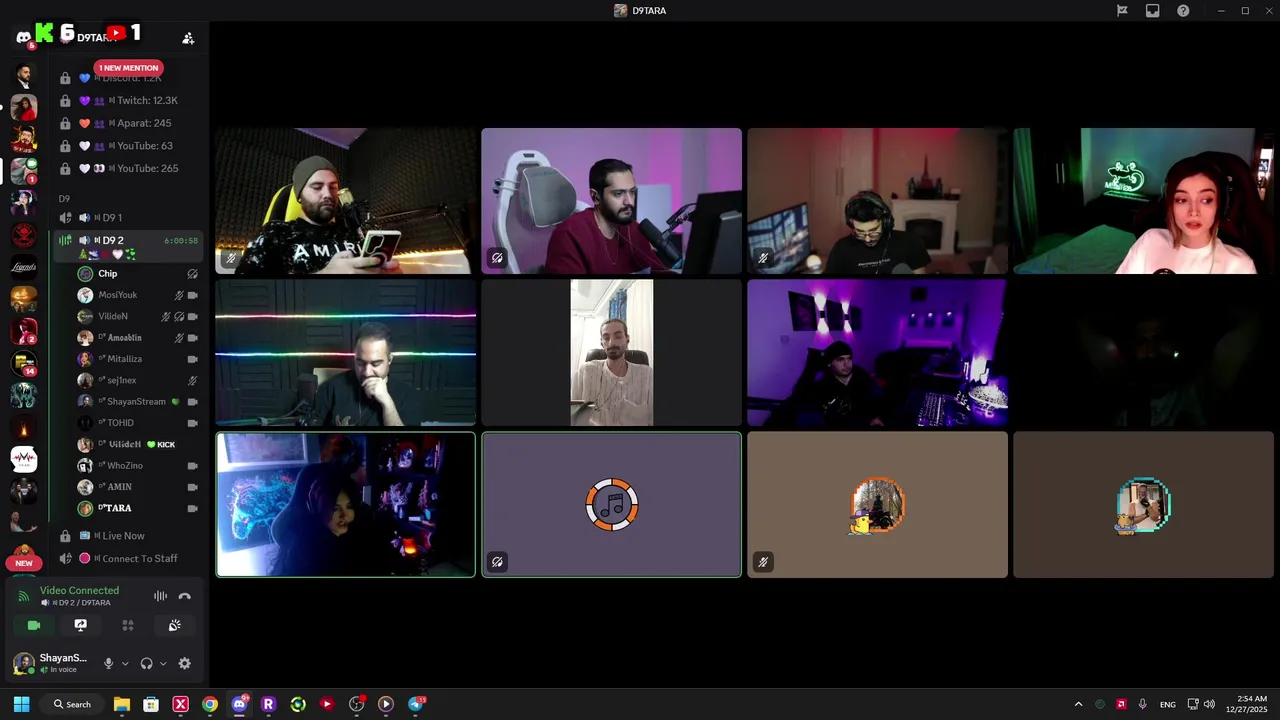Screen dimensions: 1280x720
Task: Select AMIN in voice participant list
Action: click(x=138, y=487)
